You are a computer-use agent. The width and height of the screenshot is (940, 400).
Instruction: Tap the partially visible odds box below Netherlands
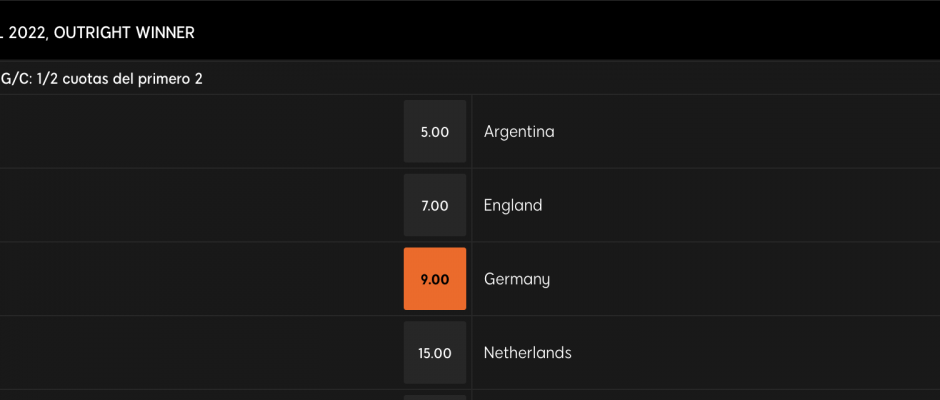point(435,398)
